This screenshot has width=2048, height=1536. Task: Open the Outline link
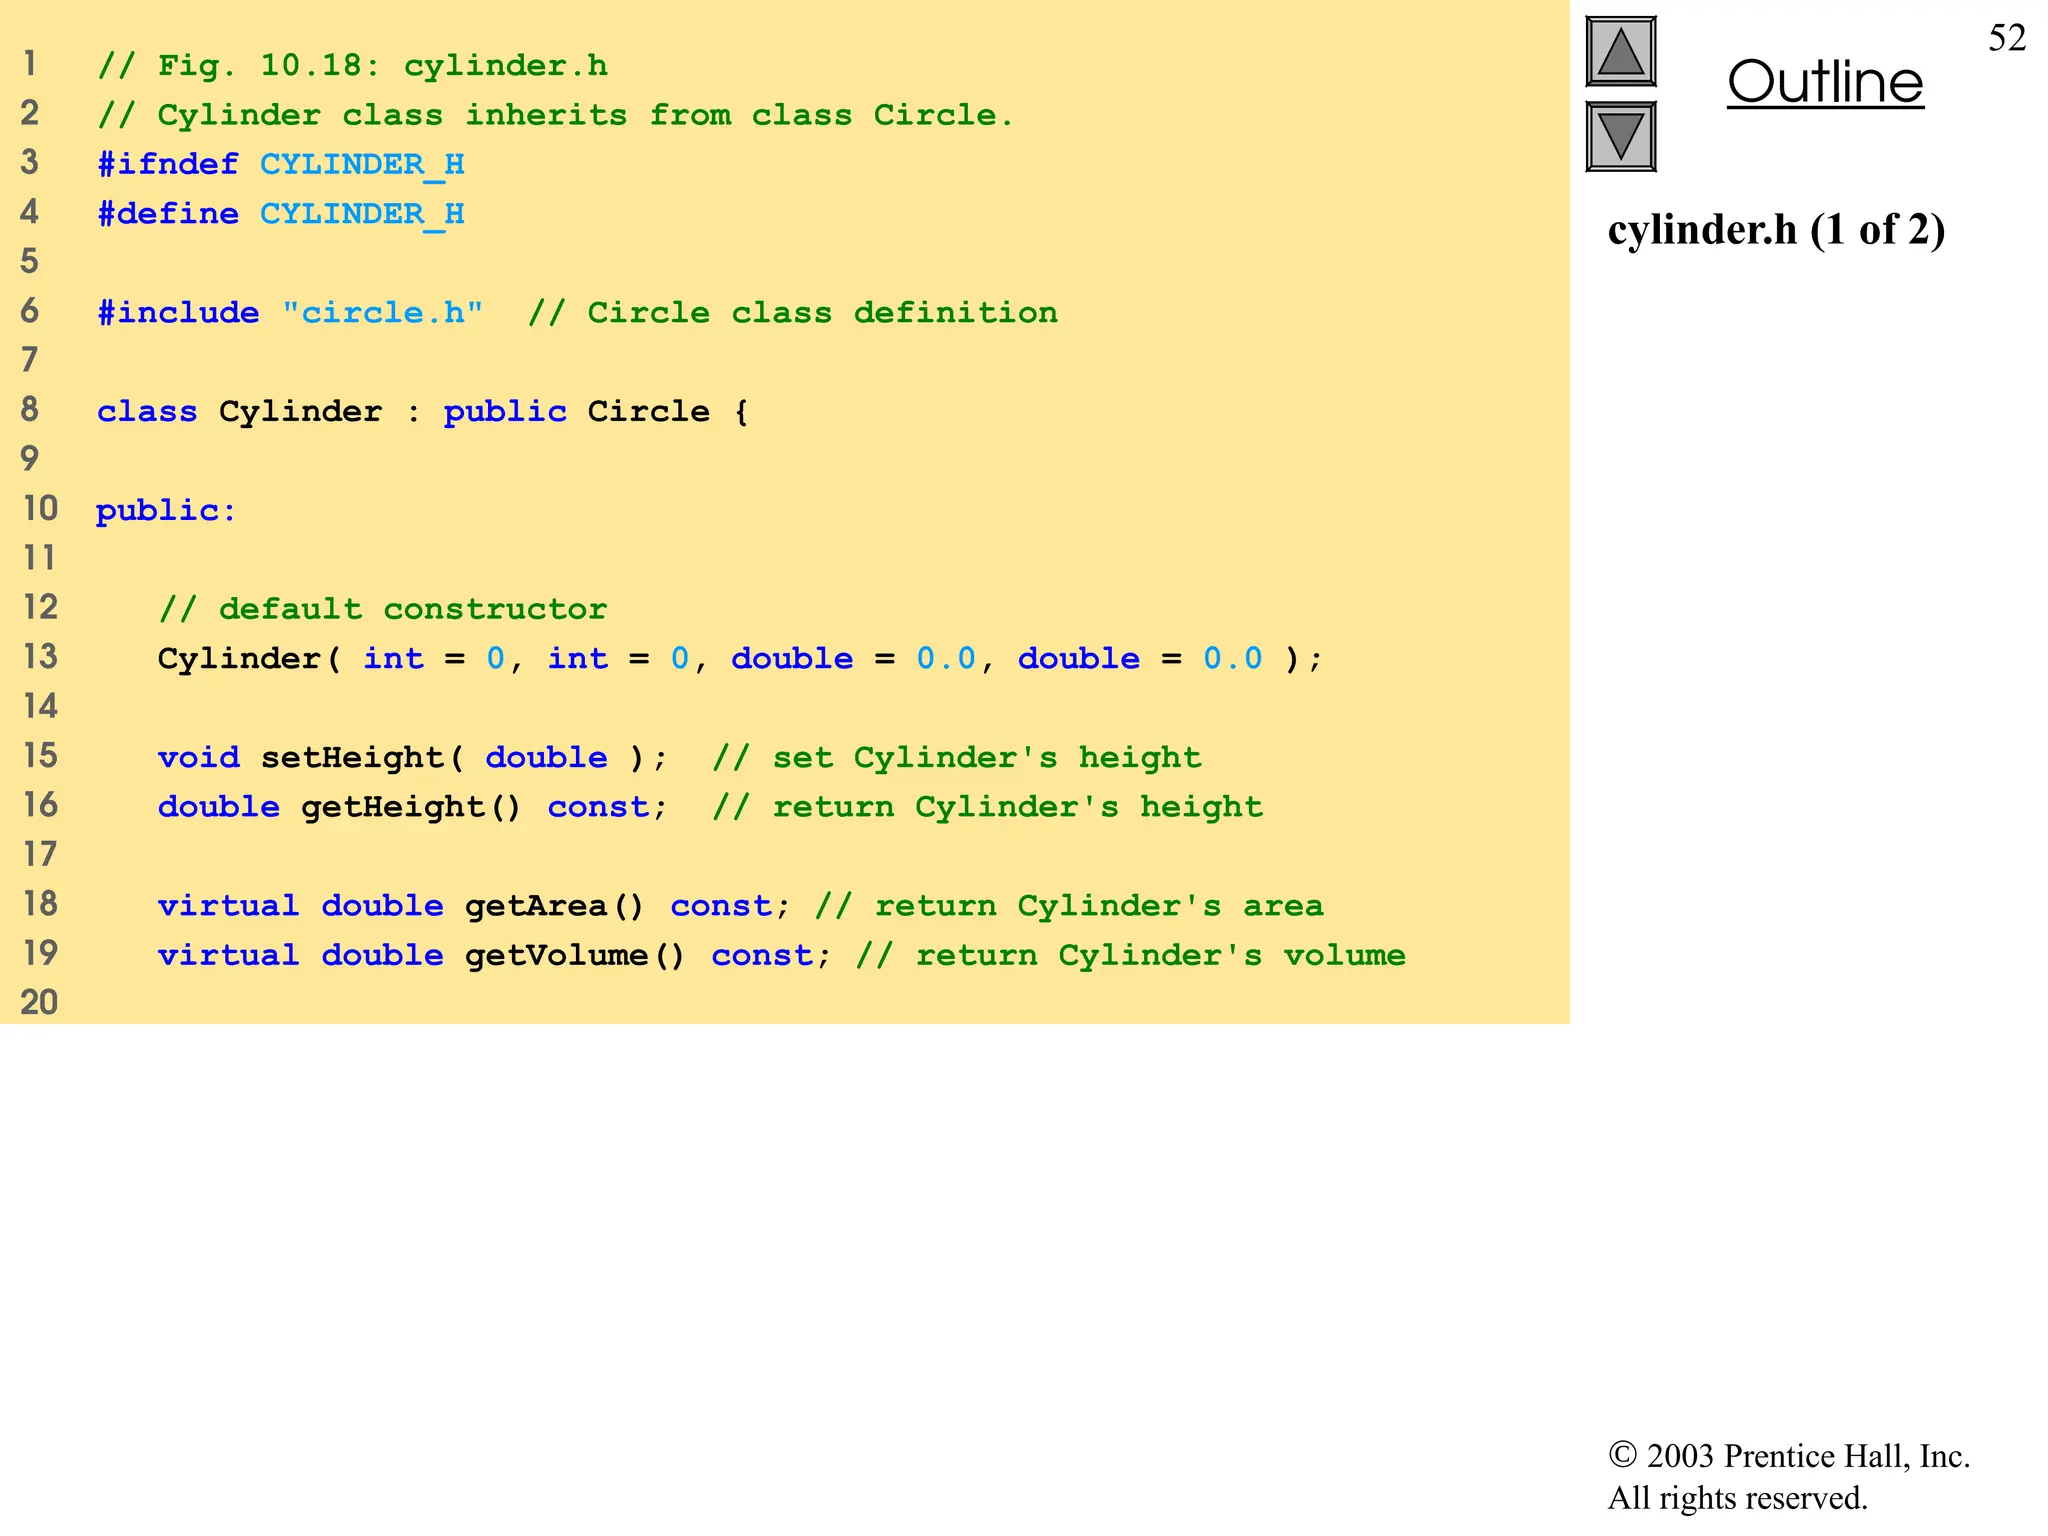tap(1825, 82)
